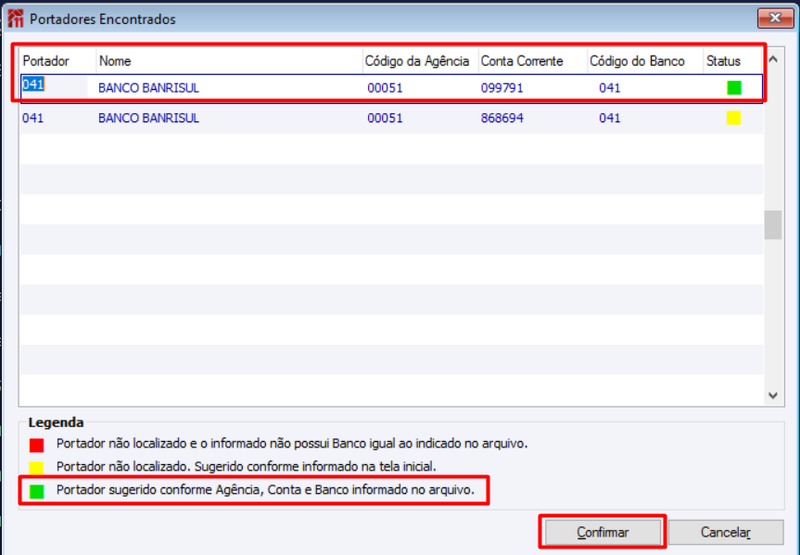This screenshot has width=800, height=555.
Task: Click the scroll down arrow of the list
Action: (x=773, y=395)
